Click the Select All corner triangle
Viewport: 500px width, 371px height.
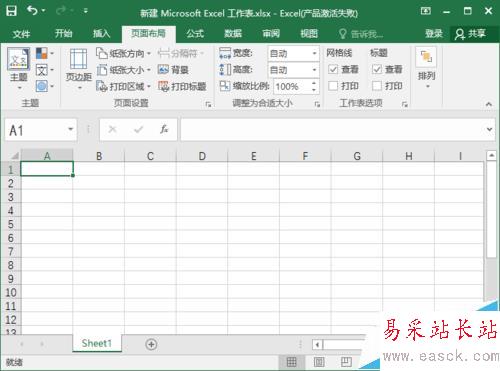[14, 156]
